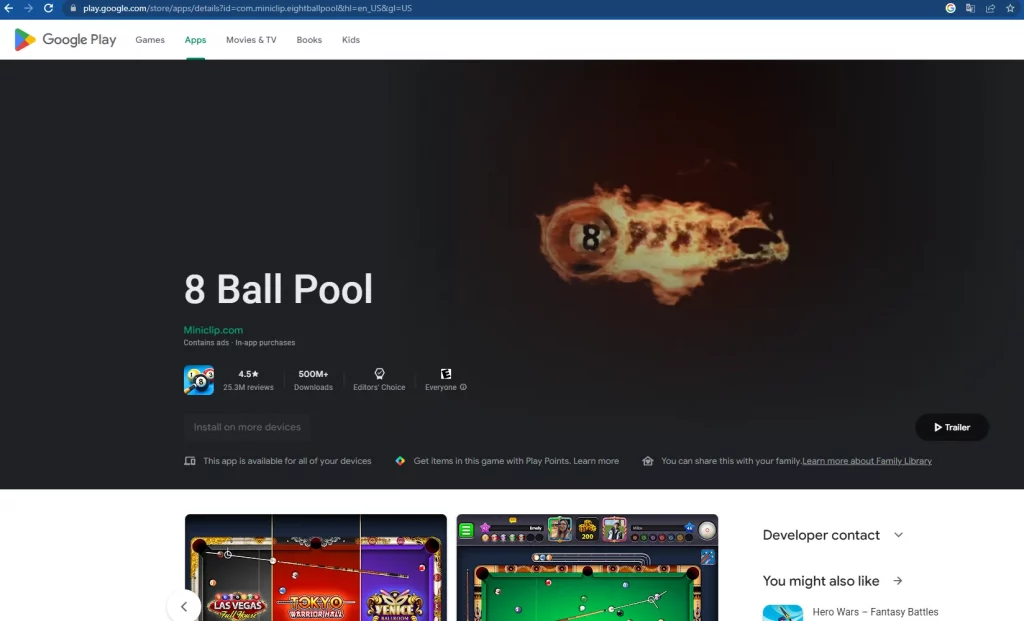Bookmark this page with star icon
Screen dimensions: 1024x621
click(x=1010, y=8)
